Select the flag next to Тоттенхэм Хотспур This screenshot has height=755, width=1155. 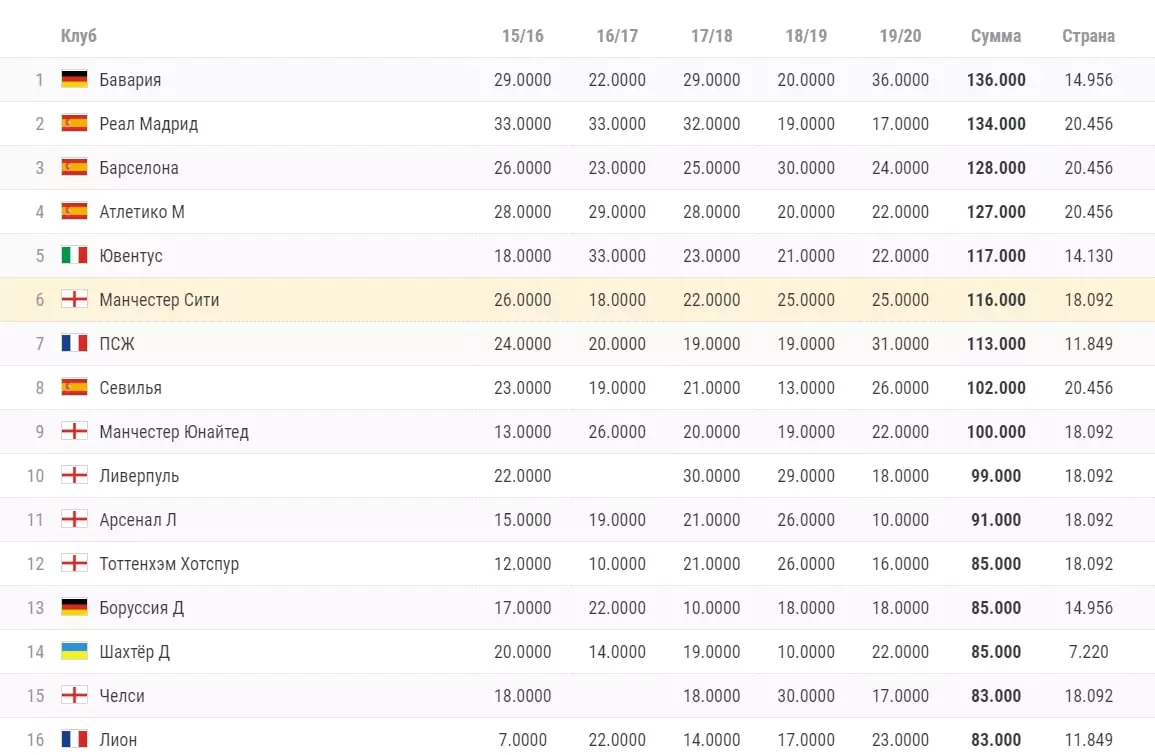coord(74,563)
